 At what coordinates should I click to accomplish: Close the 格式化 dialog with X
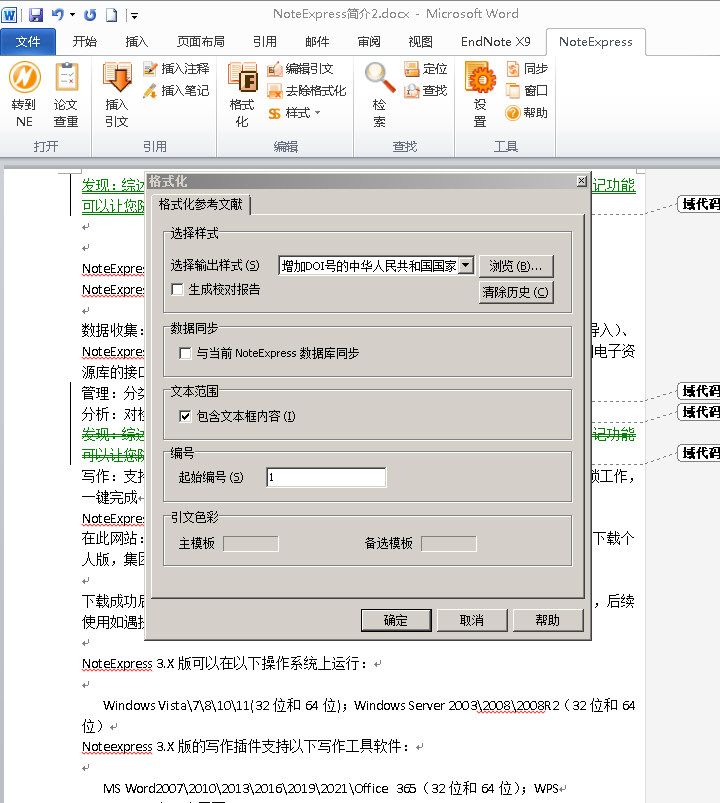point(581,181)
